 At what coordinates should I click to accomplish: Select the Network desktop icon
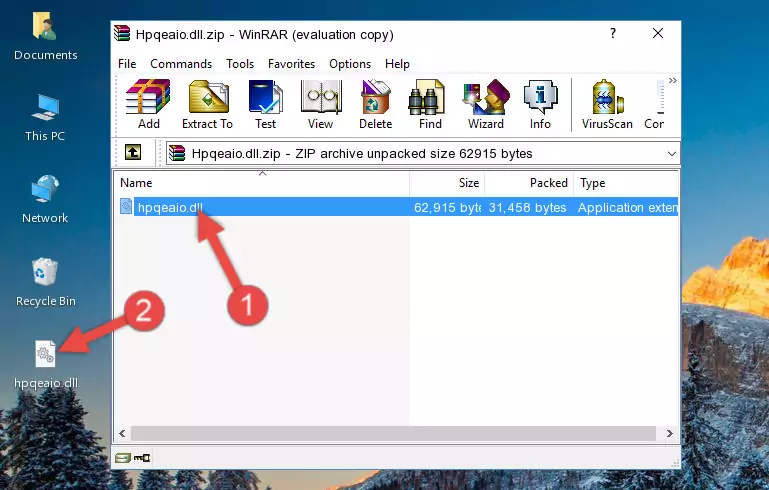pos(45,199)
